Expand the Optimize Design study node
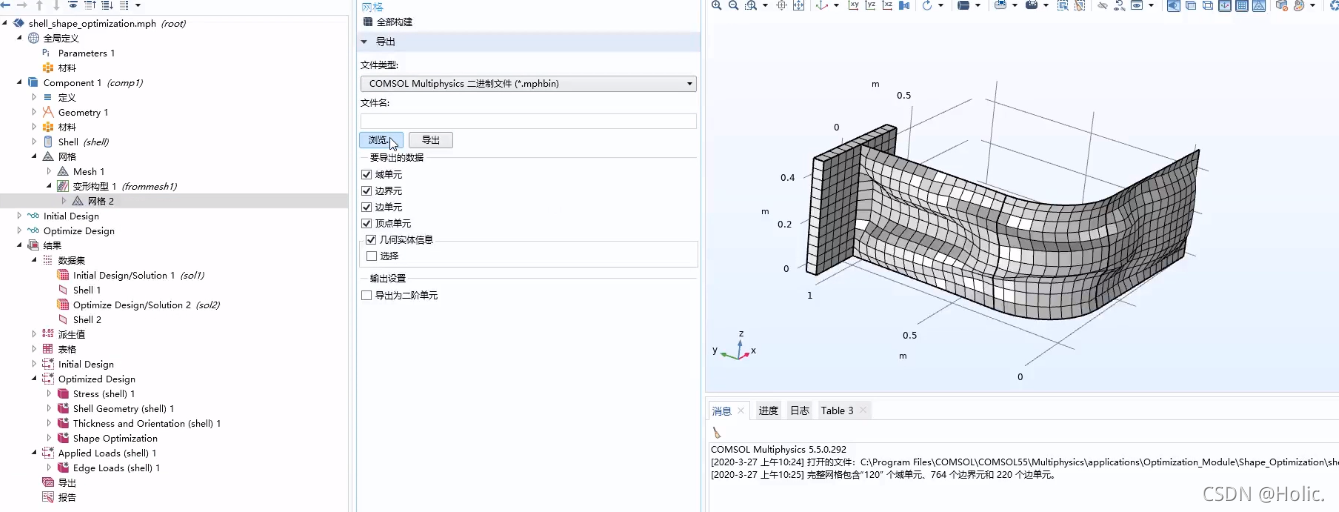 coord(20,231)
